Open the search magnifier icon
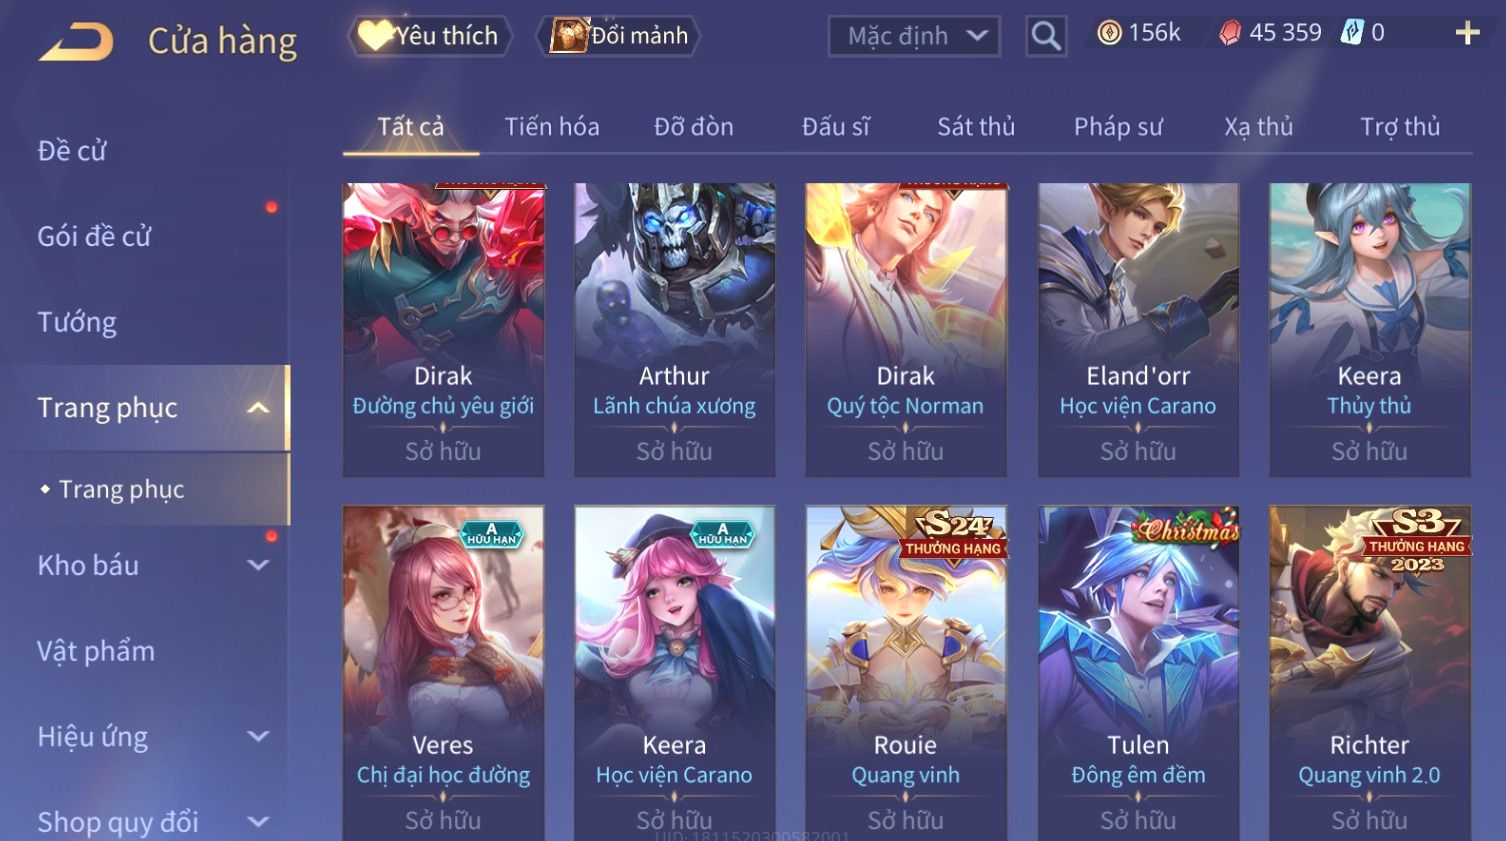1506x841 pixels. tap(1046, 36)
